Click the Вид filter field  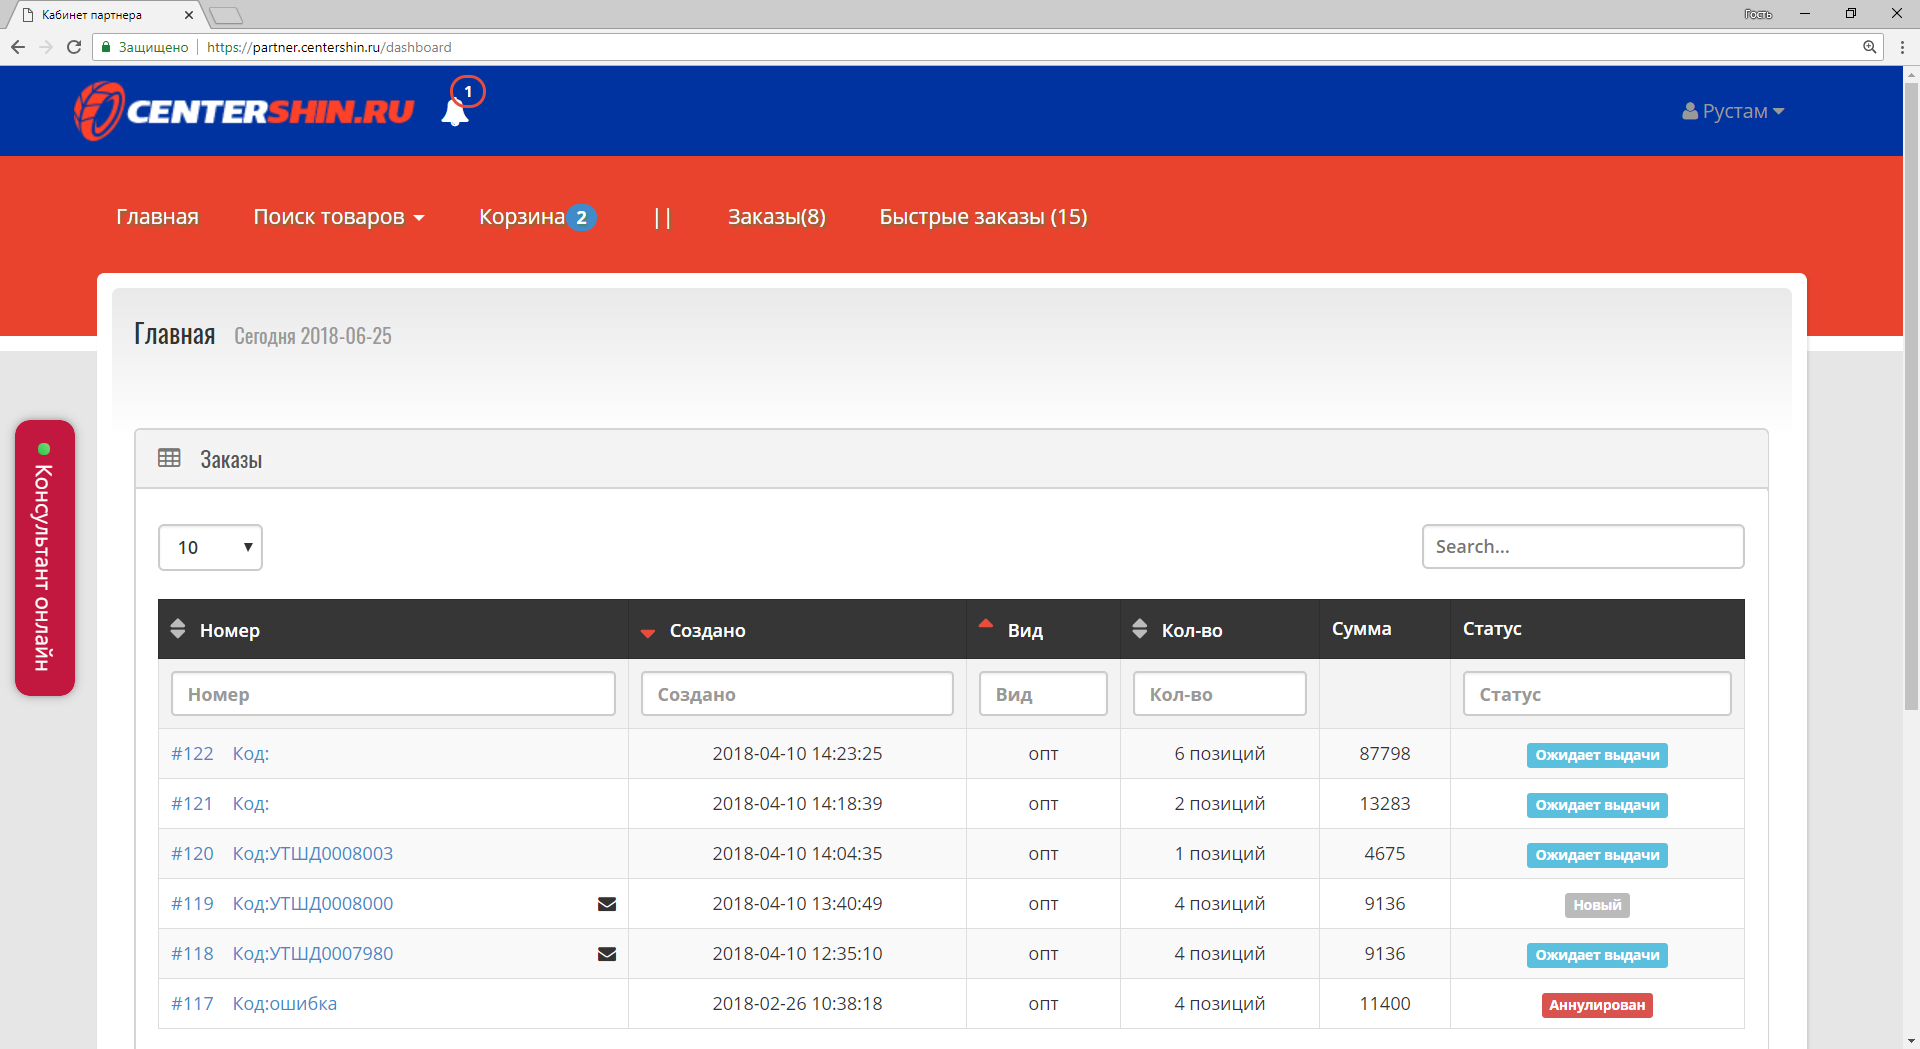1043,694
